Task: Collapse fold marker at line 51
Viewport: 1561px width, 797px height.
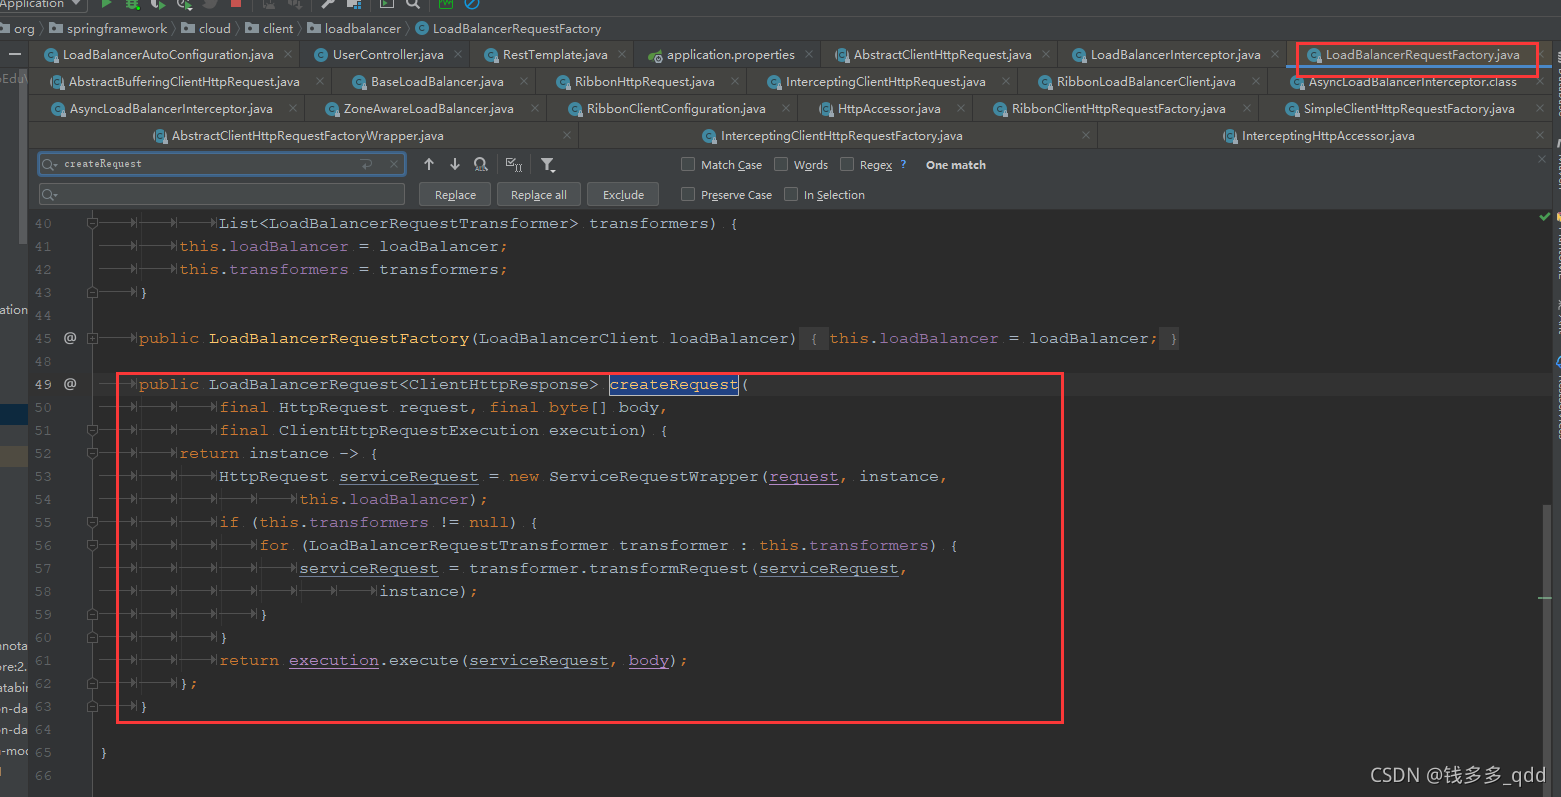Action: (x=92, y=430)
